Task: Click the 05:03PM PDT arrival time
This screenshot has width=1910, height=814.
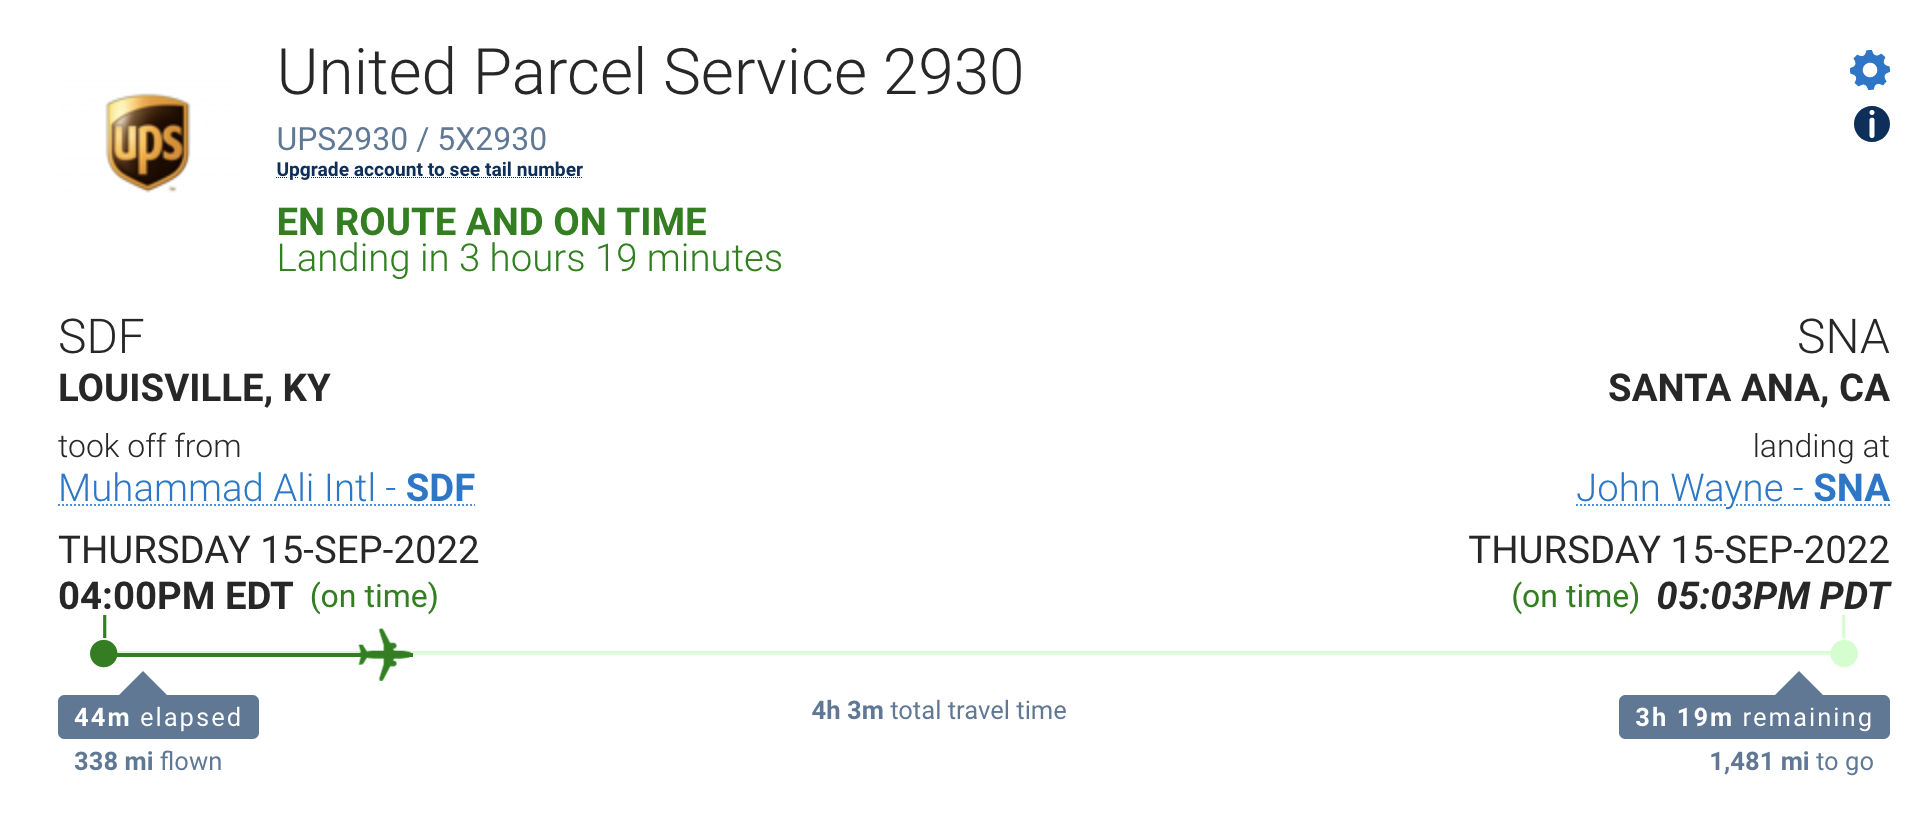Action: pos(1772,596)
